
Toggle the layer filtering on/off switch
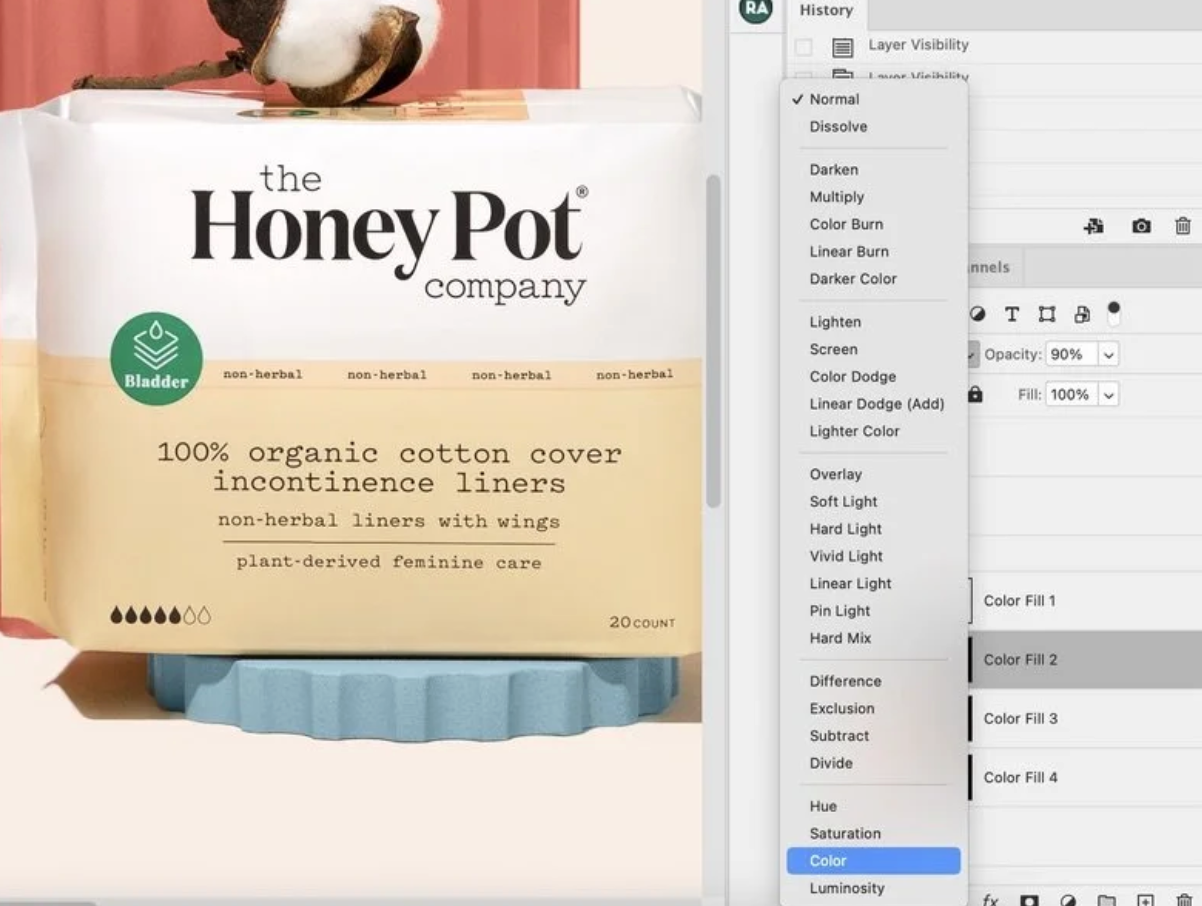1114,313
